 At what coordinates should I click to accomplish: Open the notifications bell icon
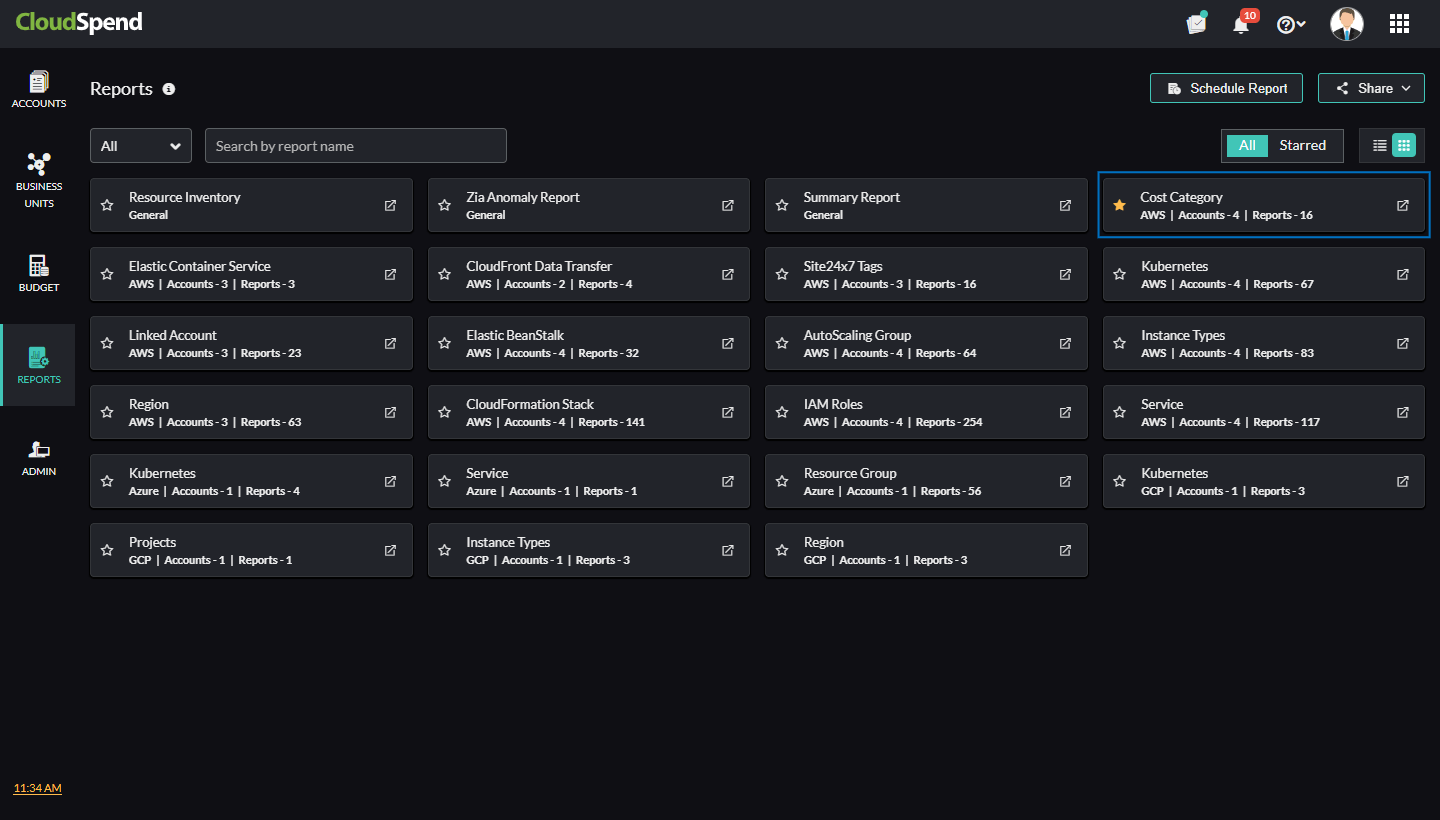pyautogui.click(x=1241, y=25)
